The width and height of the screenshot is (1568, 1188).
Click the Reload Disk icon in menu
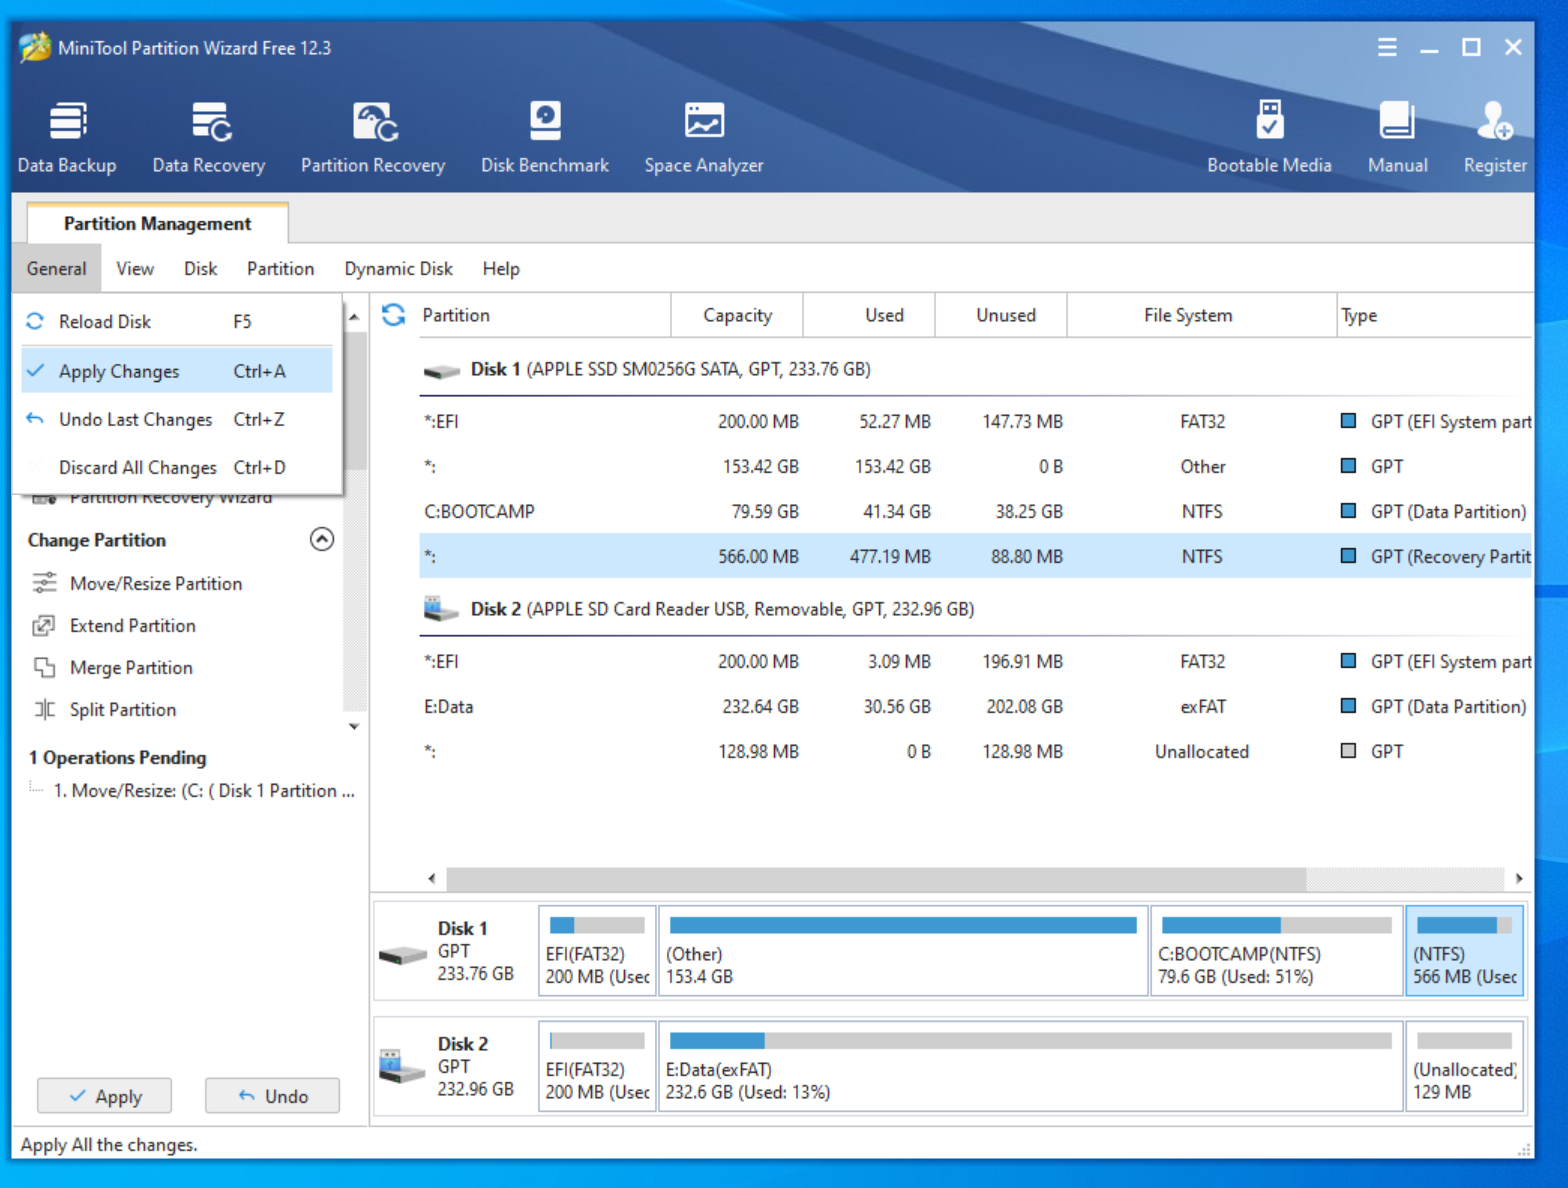tap(35, 321)
